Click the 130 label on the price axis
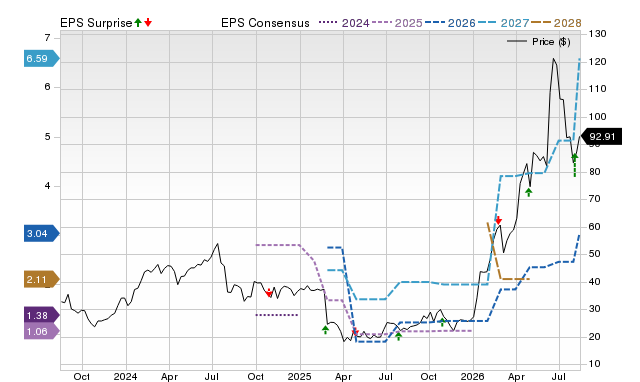This screenshot has width=640, height=382. [x=598, y=34]
